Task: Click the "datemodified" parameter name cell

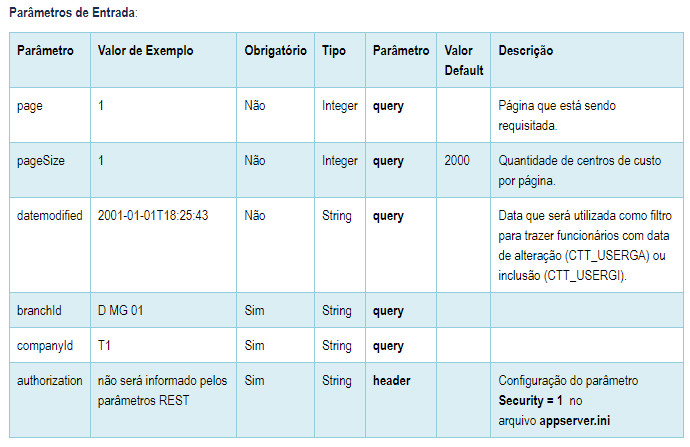Action: pyautogui.click(x=50, y=215)
